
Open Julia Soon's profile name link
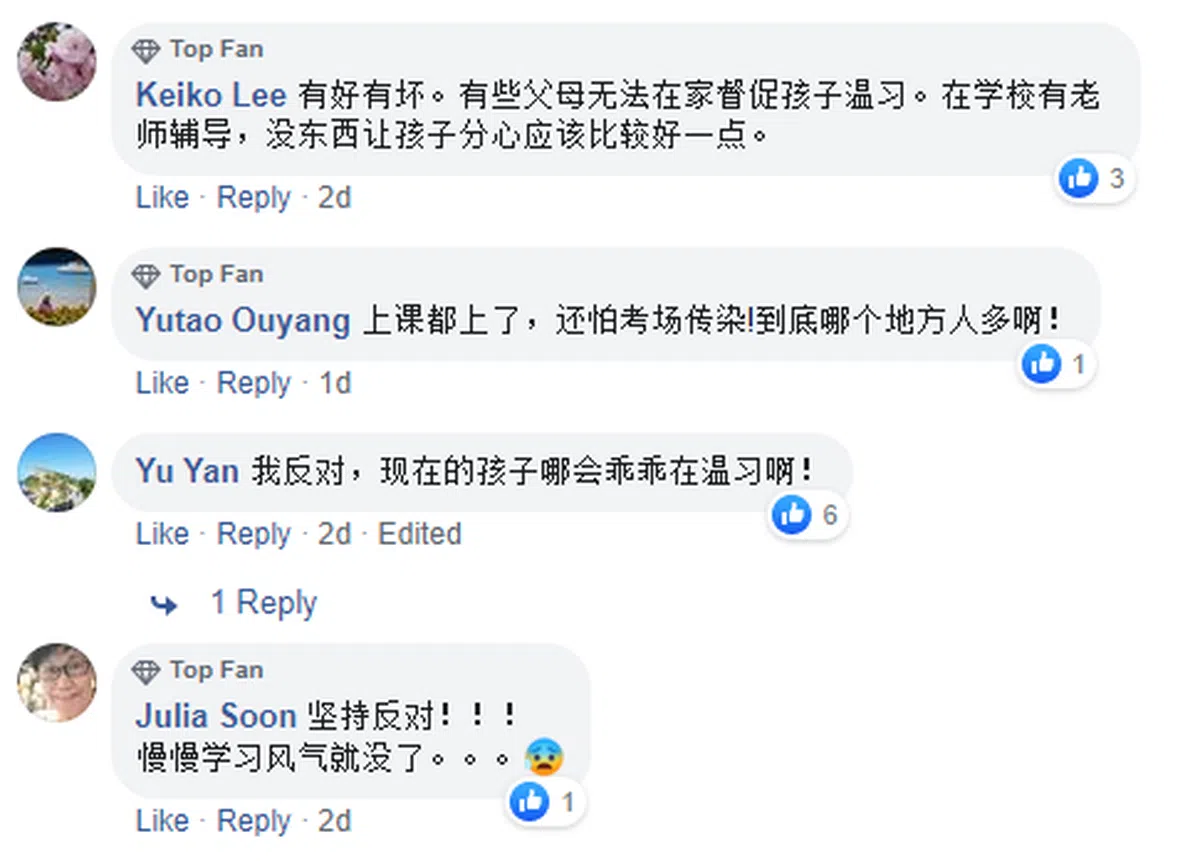click(216, 716)
